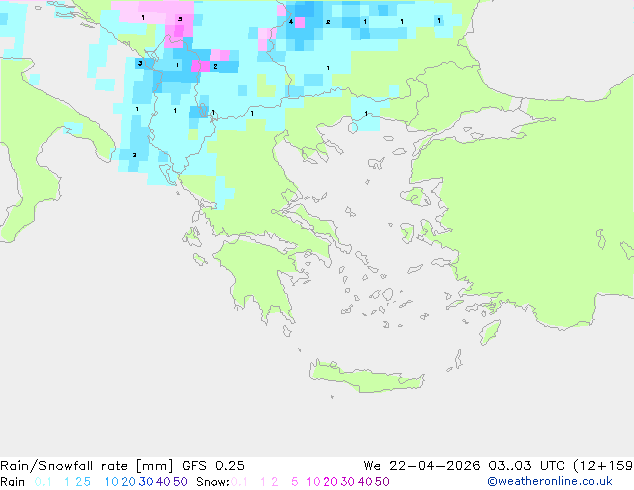Click the "We 22-04-2026" date text

(422, 466)
